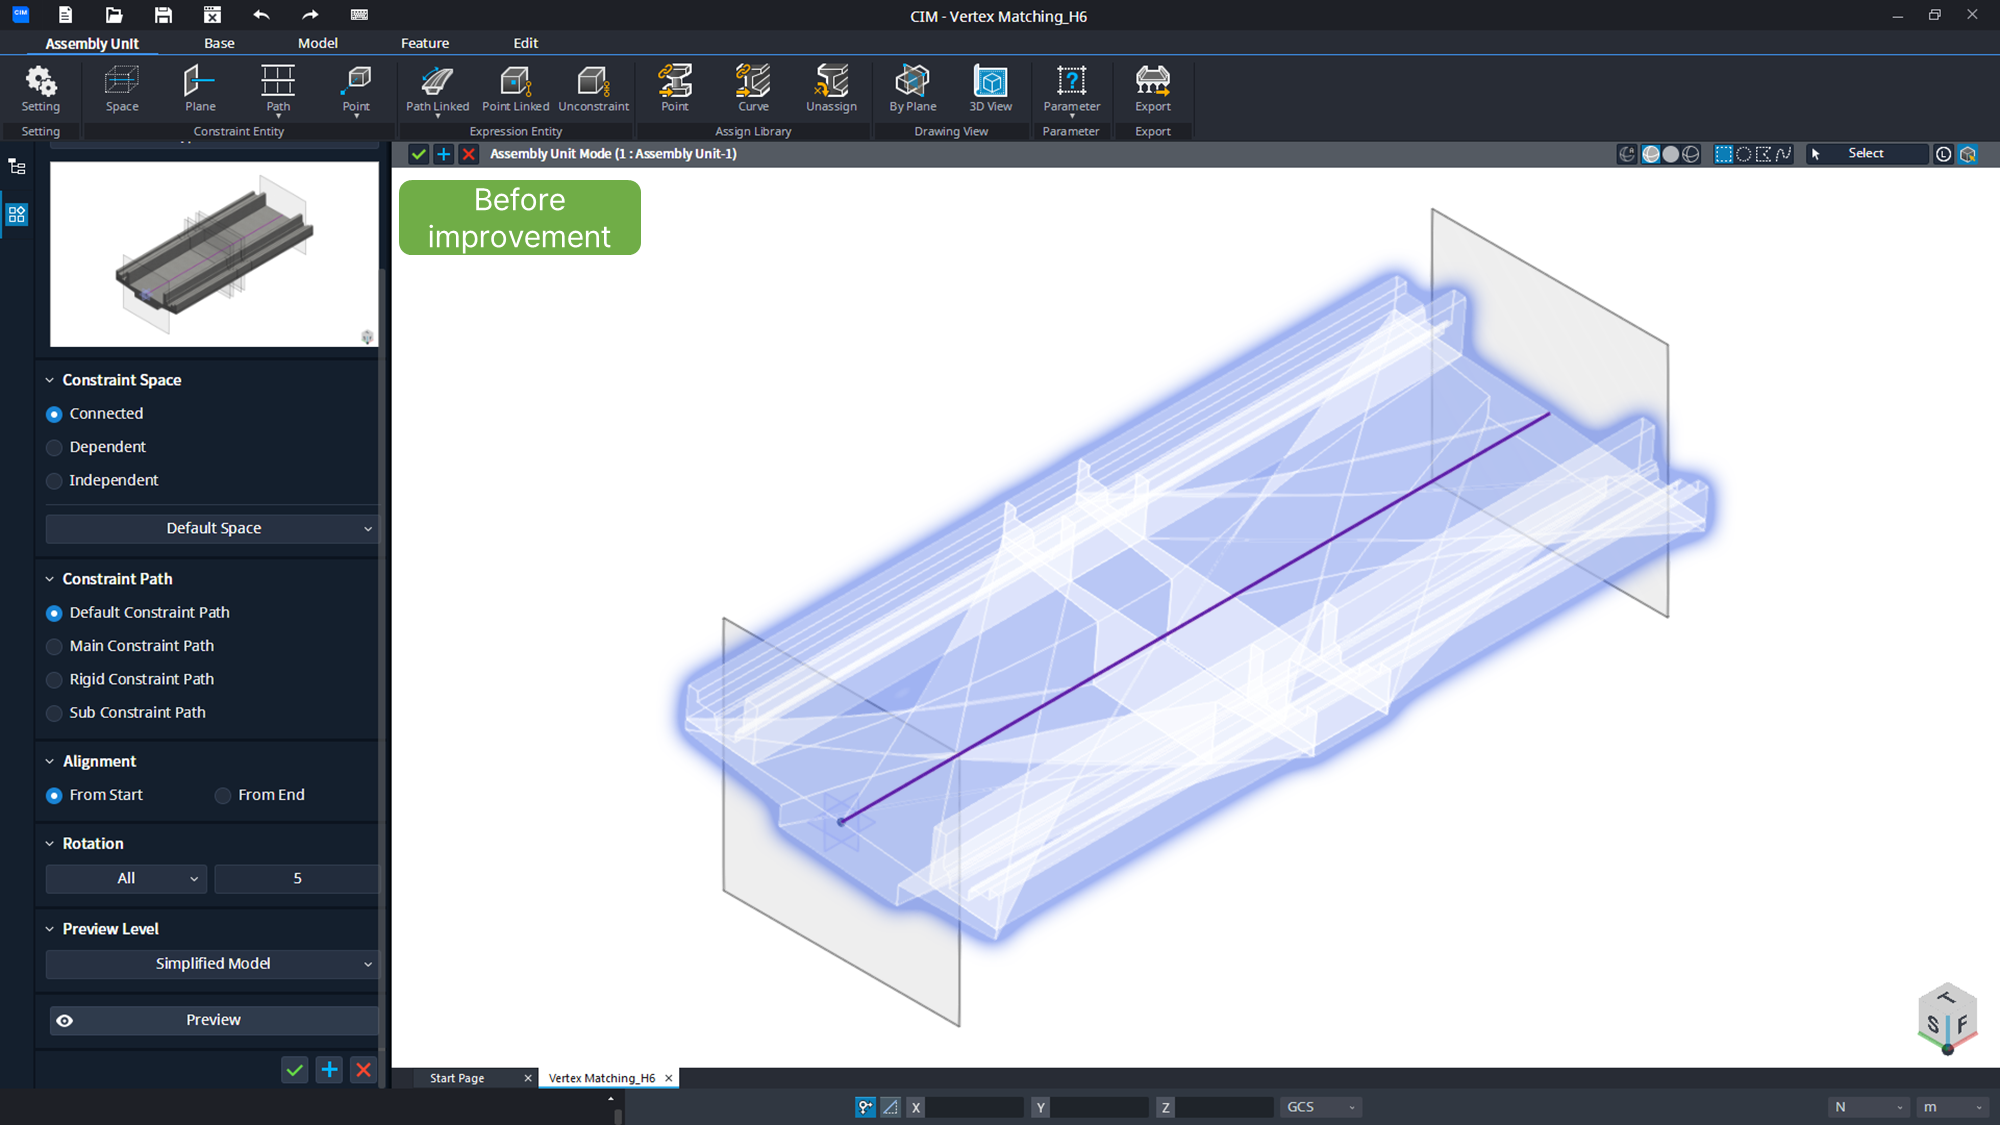Redo the last action
2000x1125 pixels.
(310, 15)
